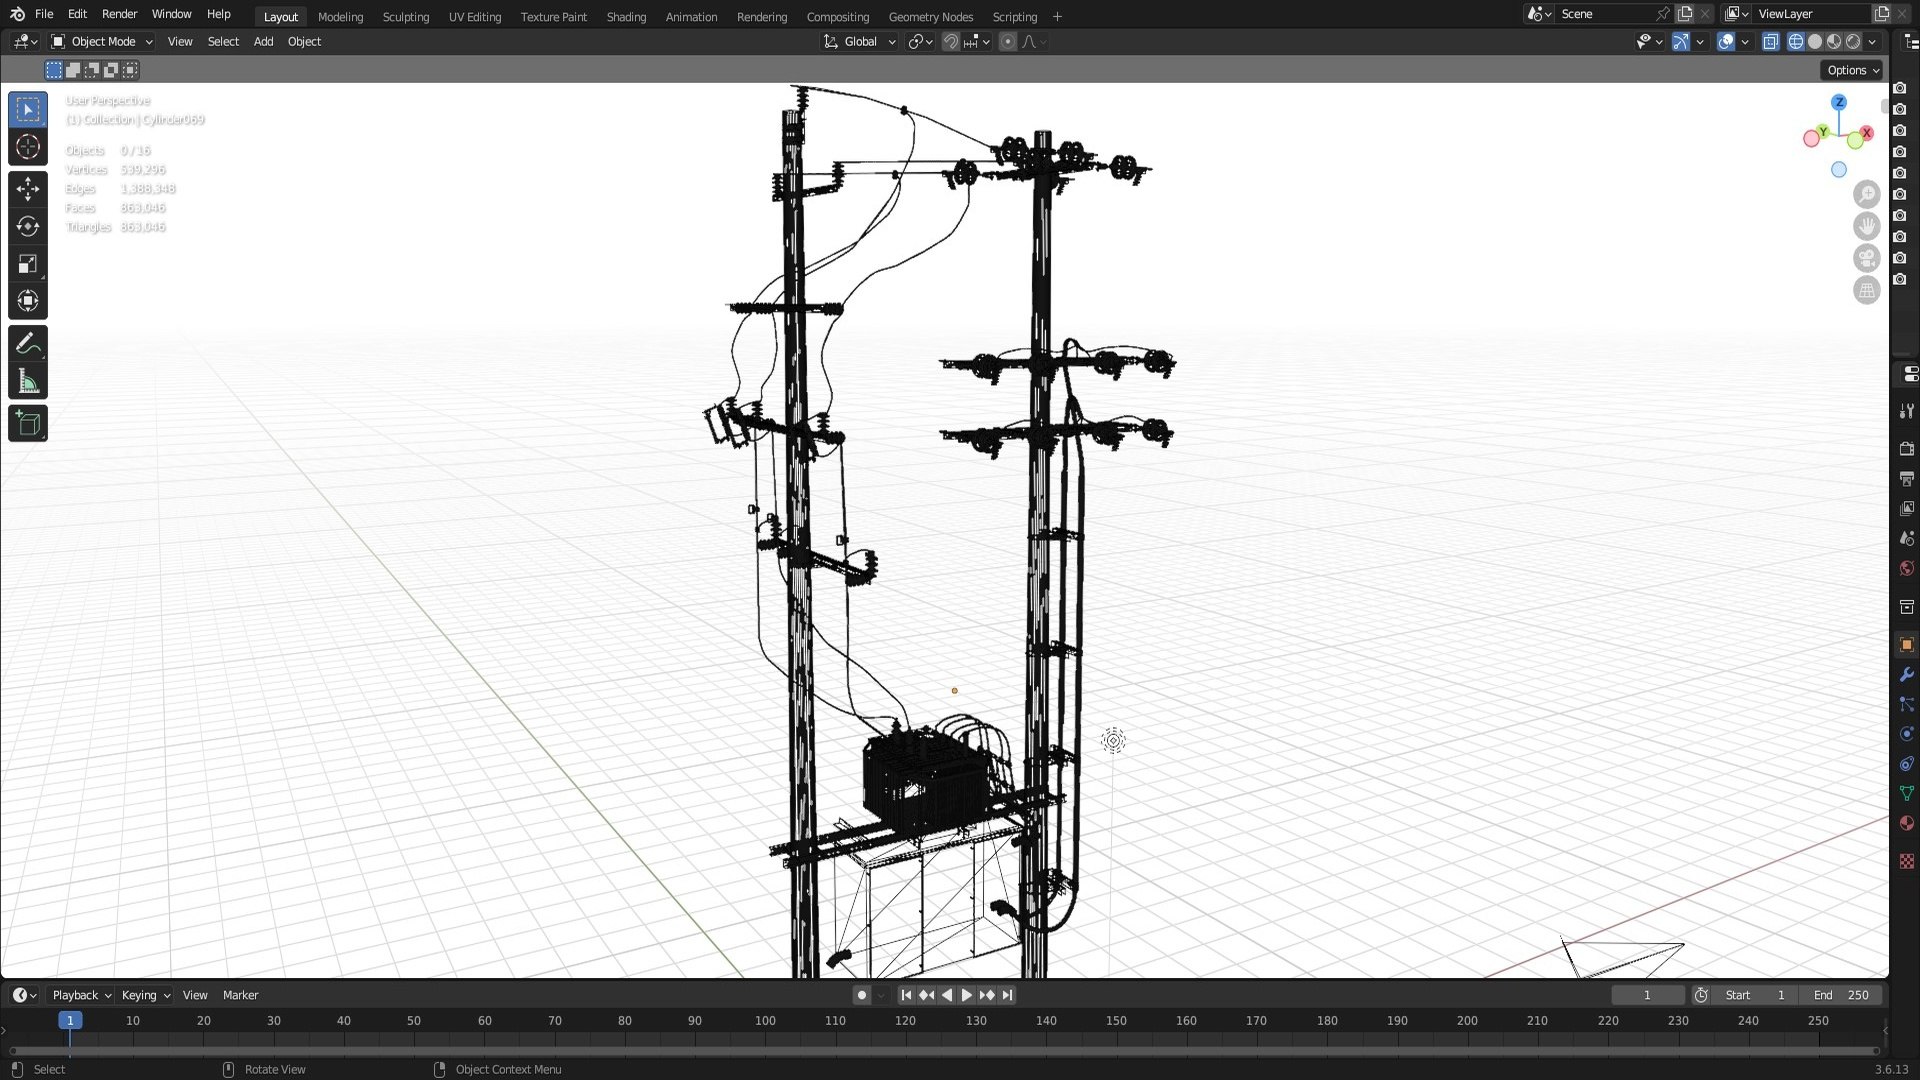Click the Z axis on navigation gizmo
Screen dimensions: 1920x1080
[1838, 103]
